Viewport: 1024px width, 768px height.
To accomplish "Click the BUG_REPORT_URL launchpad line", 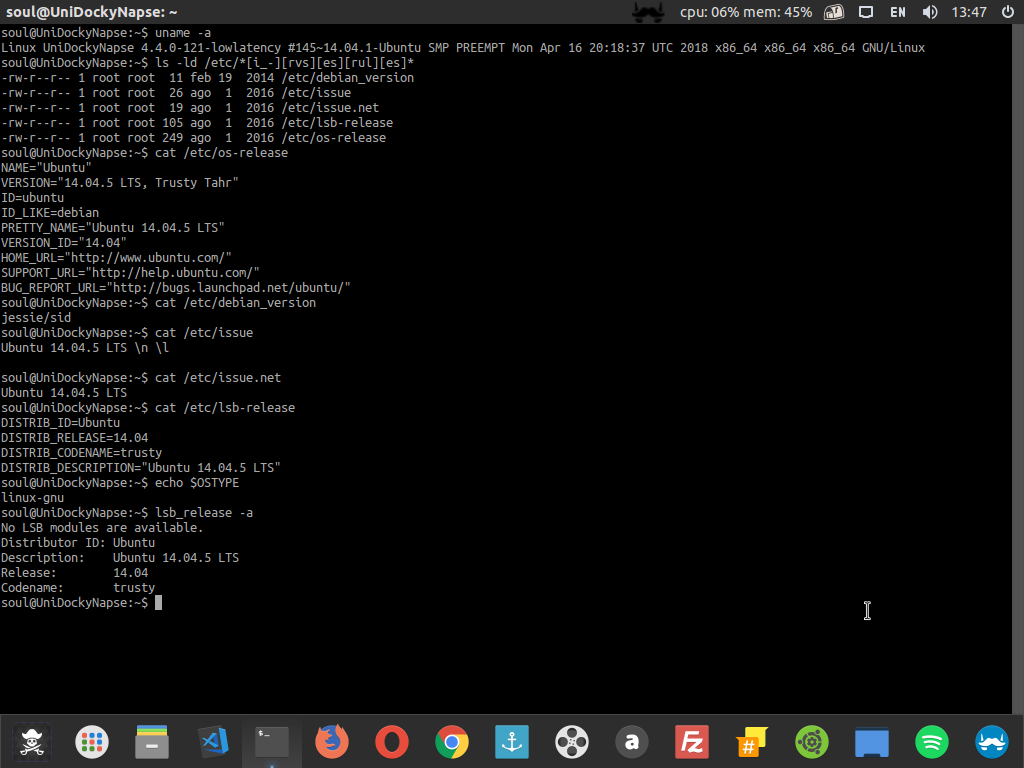I will [x=176, y=288].
